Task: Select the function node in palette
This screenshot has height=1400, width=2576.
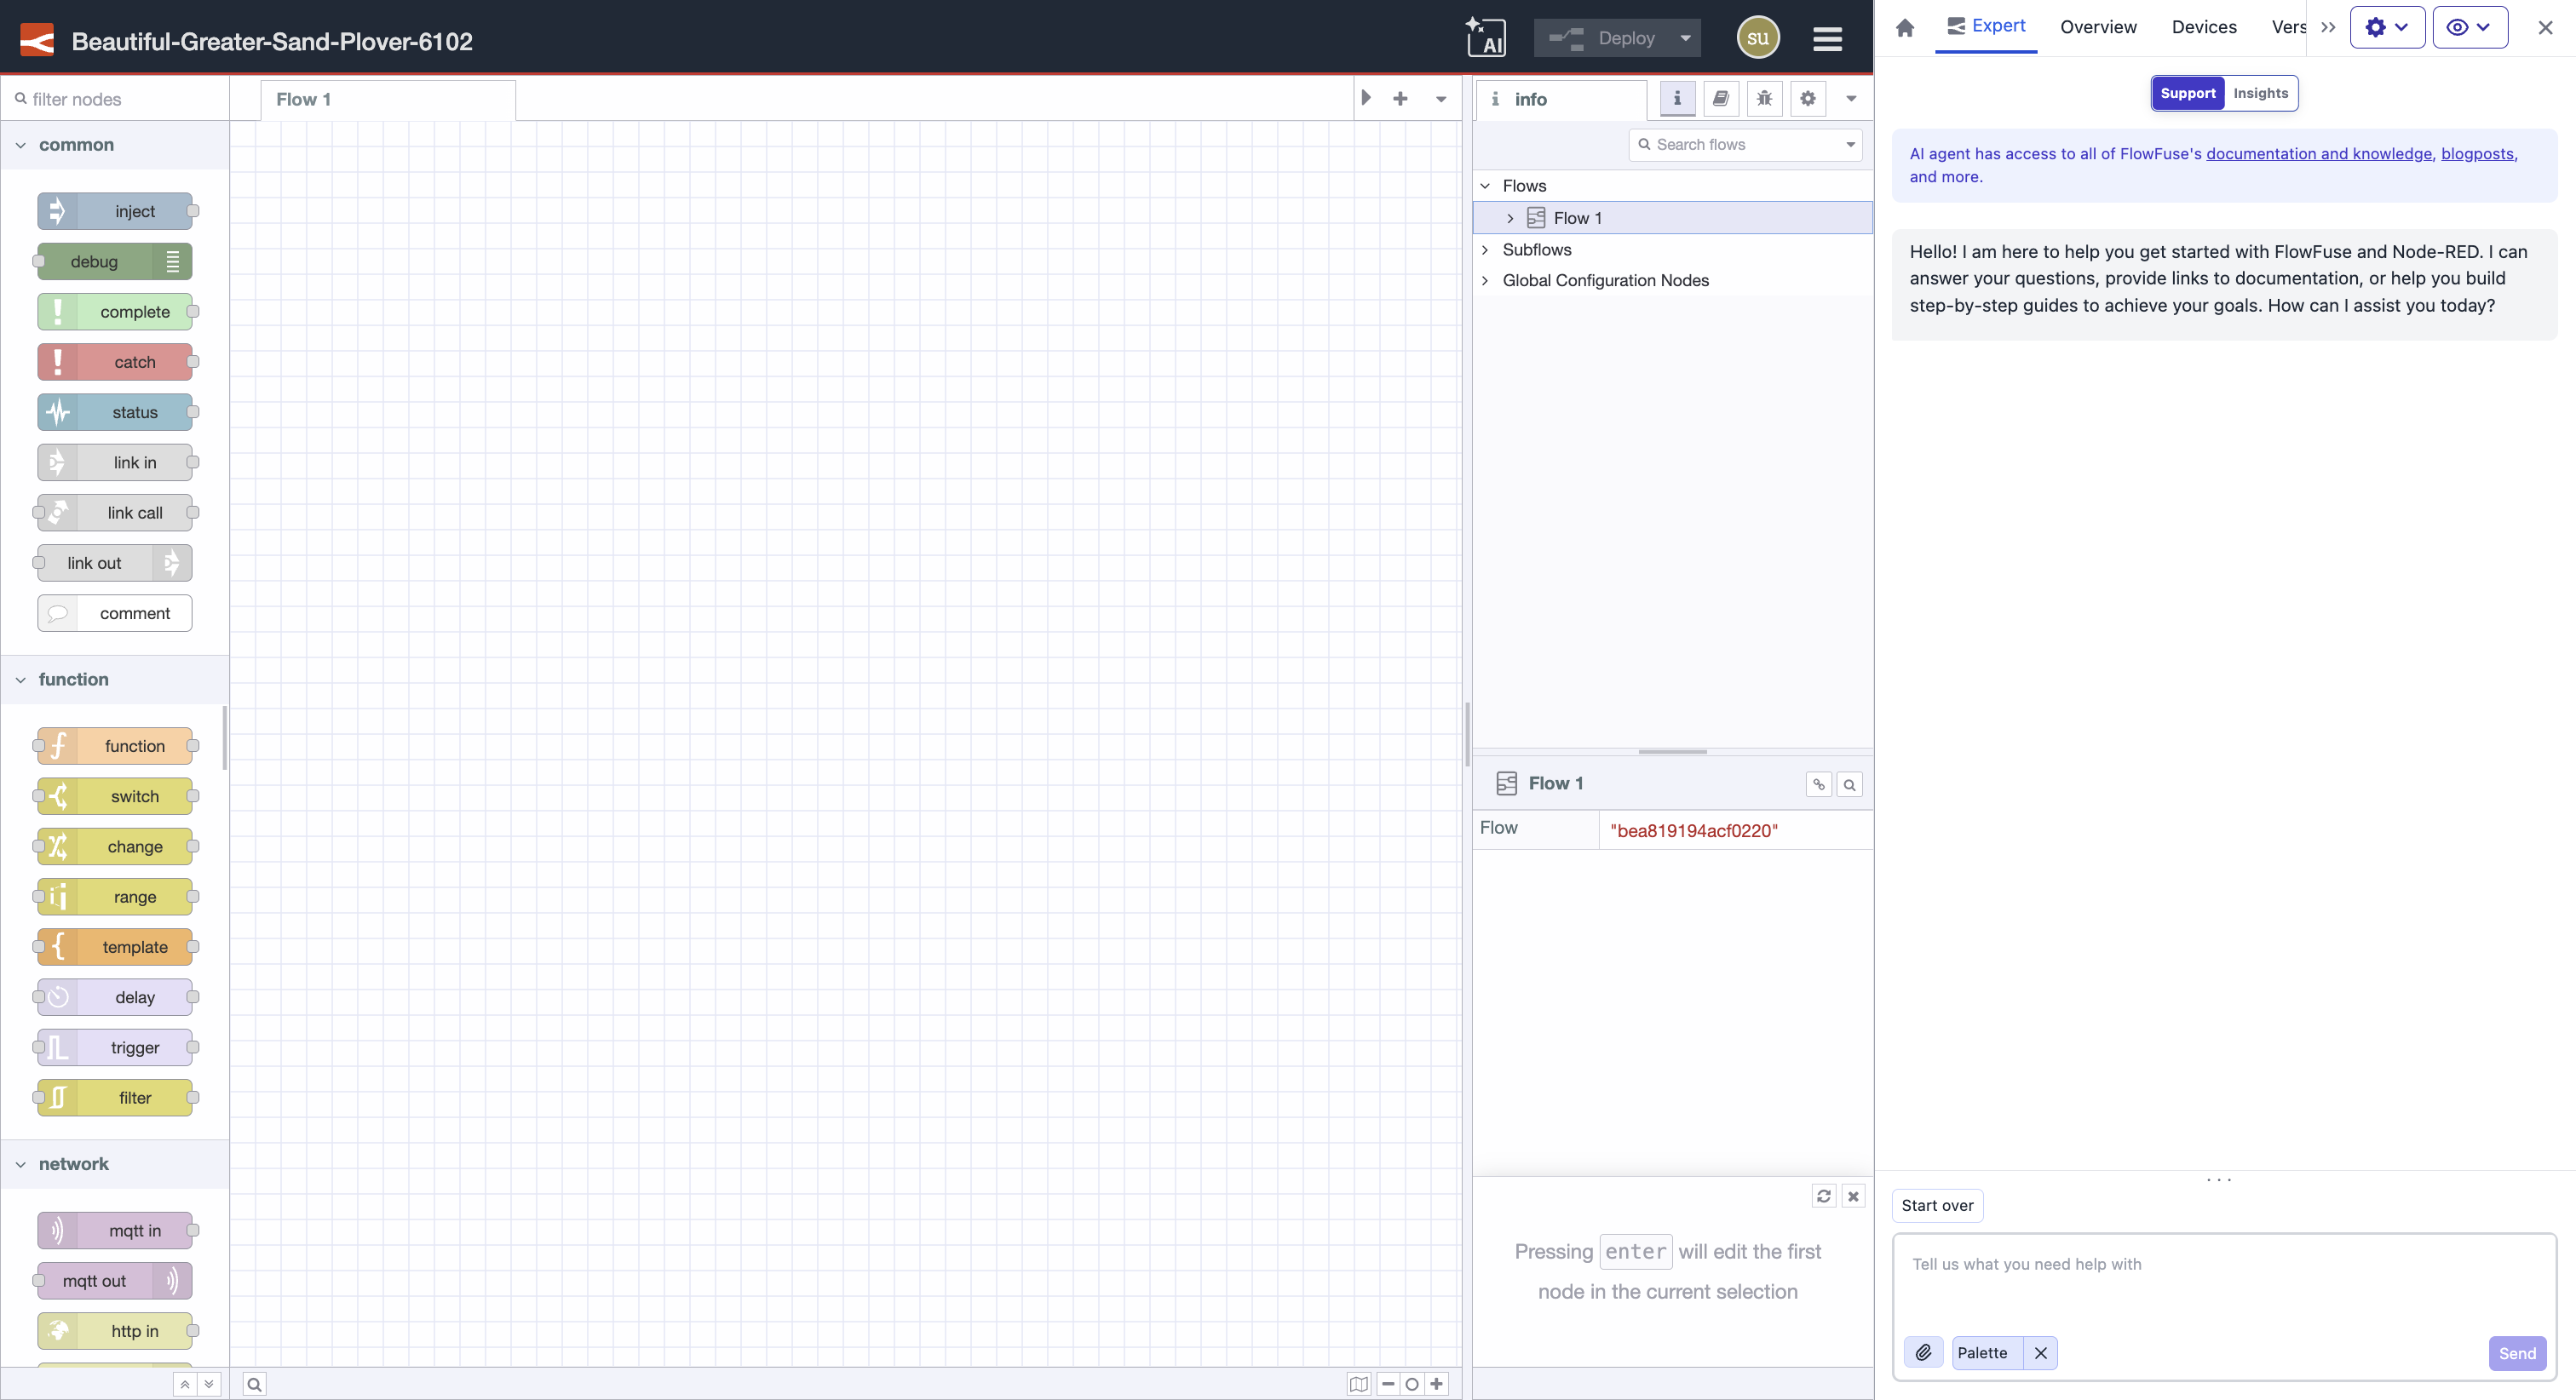Action: click(116, 746)
